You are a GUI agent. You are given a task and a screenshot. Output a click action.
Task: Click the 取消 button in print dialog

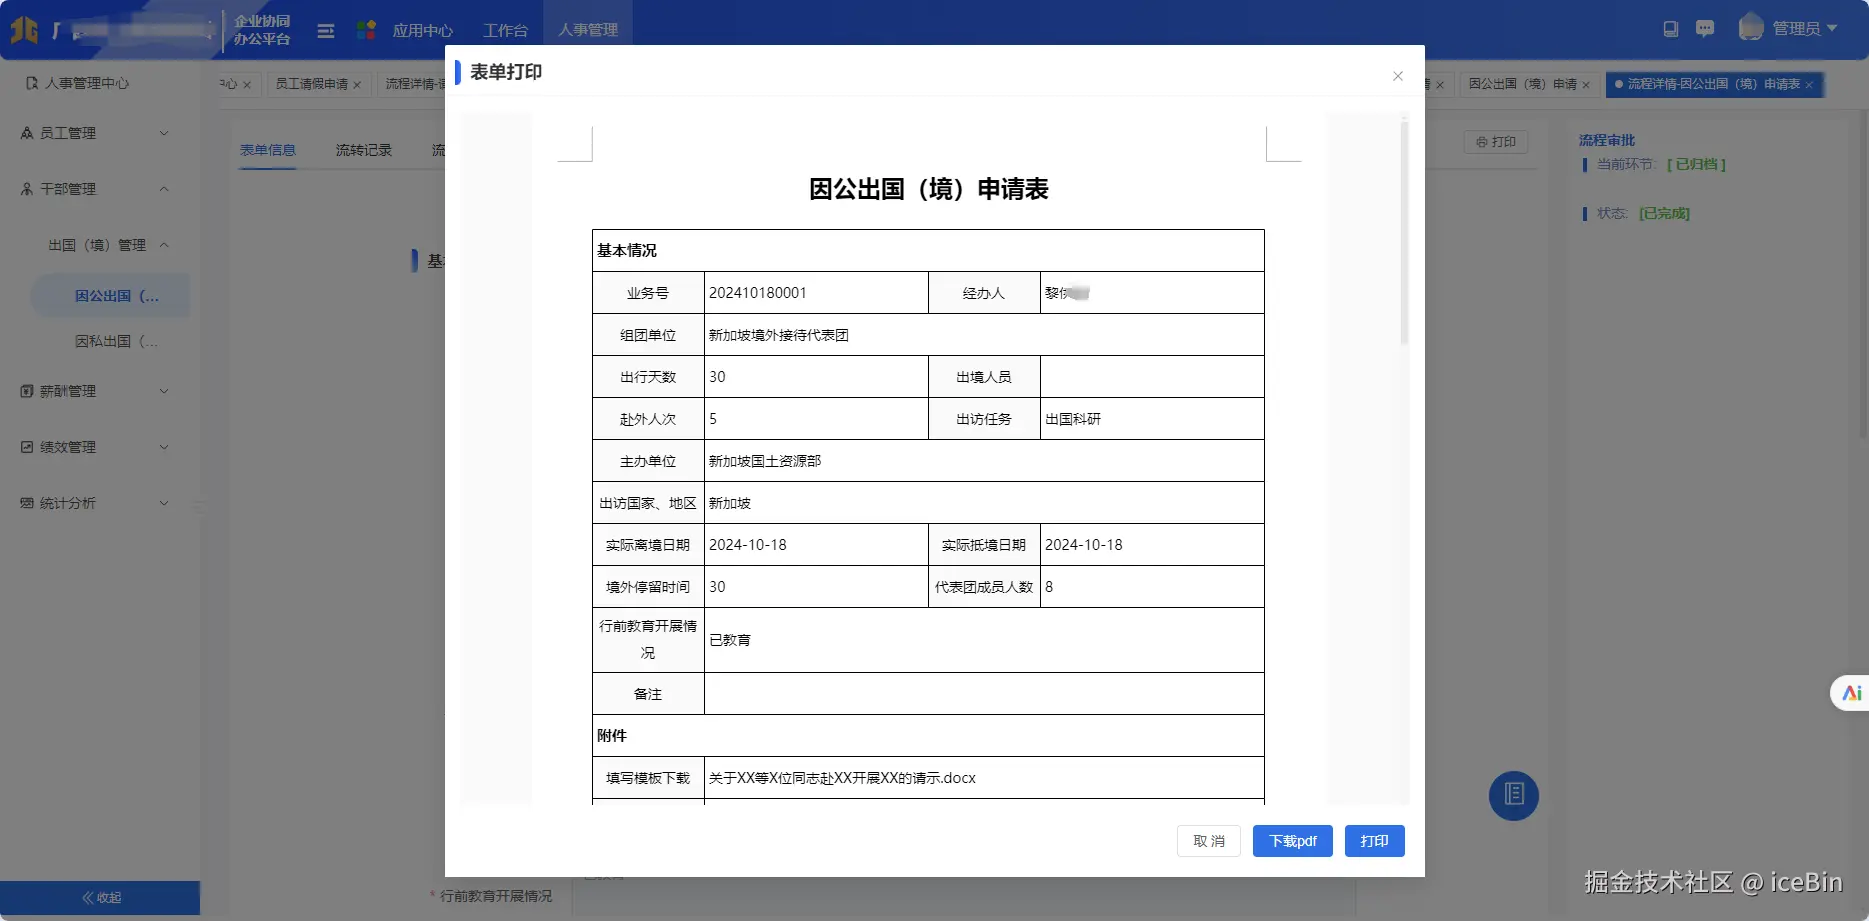pyautogui.click(x=1208, y=841)
